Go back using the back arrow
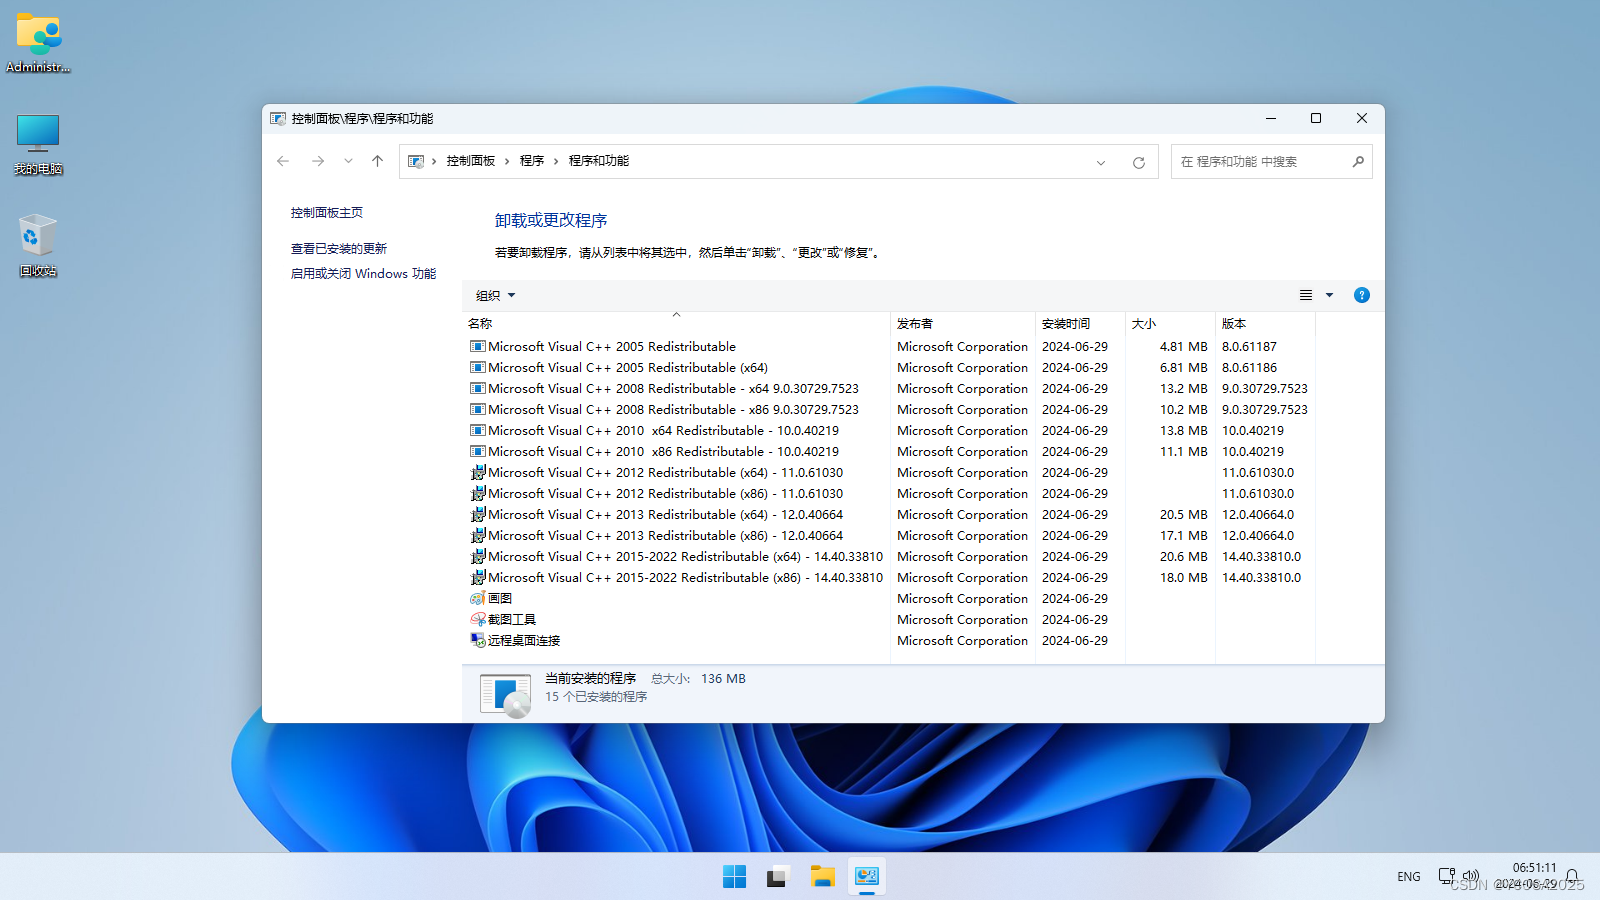The width and height of the screenshot is (1600, 900). point(283,161)
